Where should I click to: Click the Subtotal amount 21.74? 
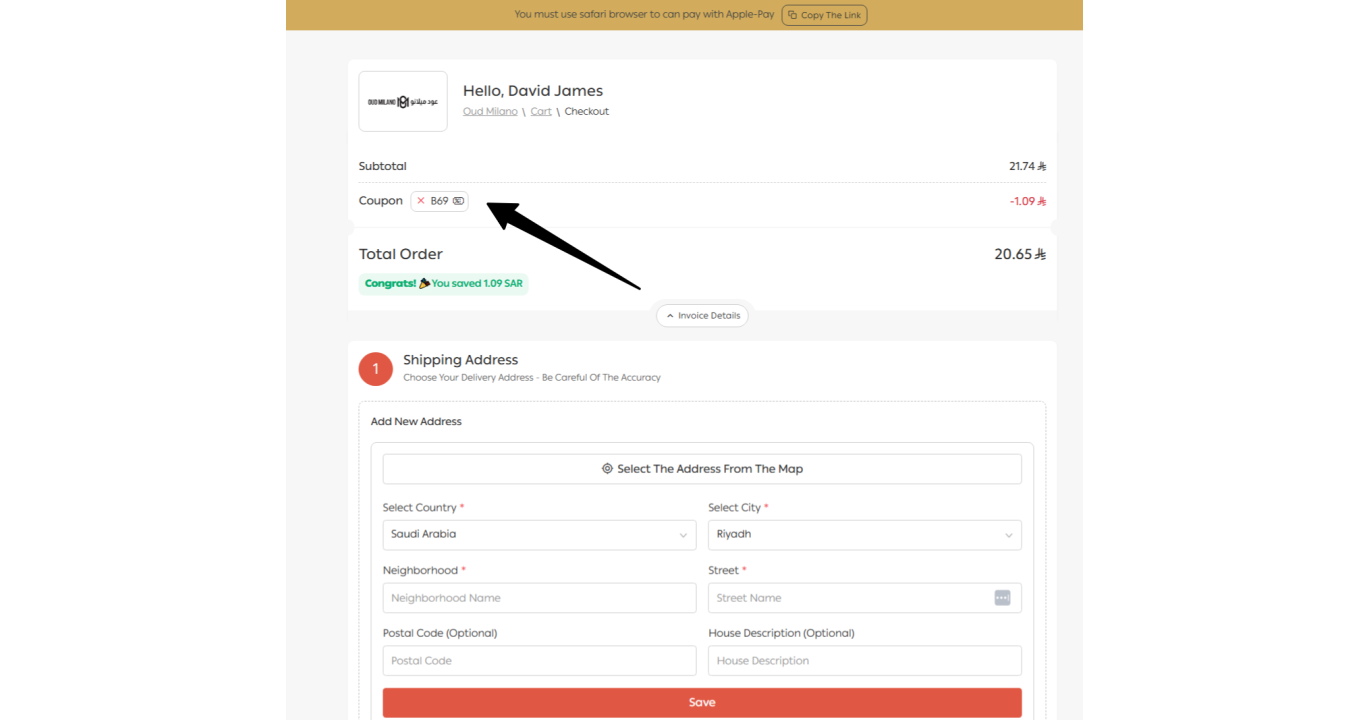tap(1027, 167)
